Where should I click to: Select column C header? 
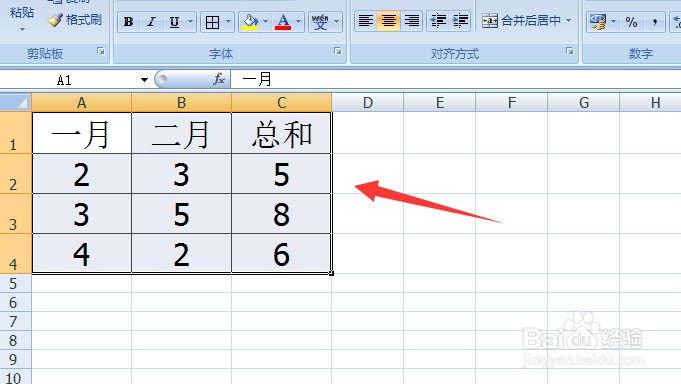281,103
